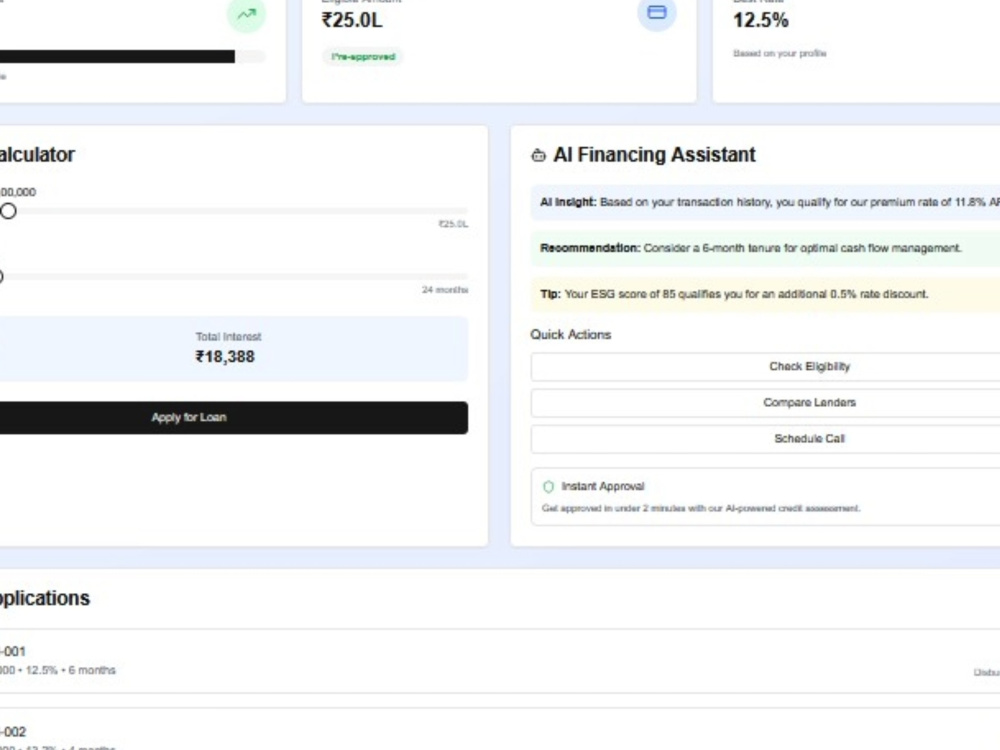This screenshot has width=1000, height=750.
Task: Click the ₹25.0L slider maximum label
Action: click(453, 224)
